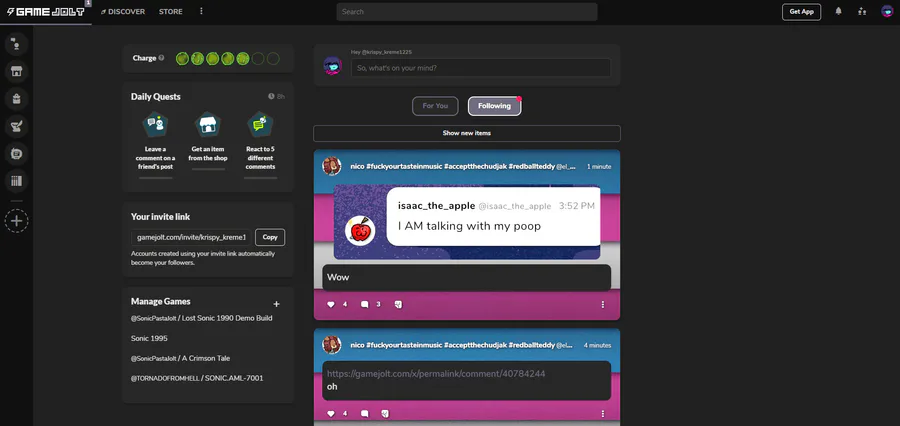Image resolution: width=900 pixels, height=426 pixels.
Task: Click the 'Daily Quests' heading
Action: (156, 97)
